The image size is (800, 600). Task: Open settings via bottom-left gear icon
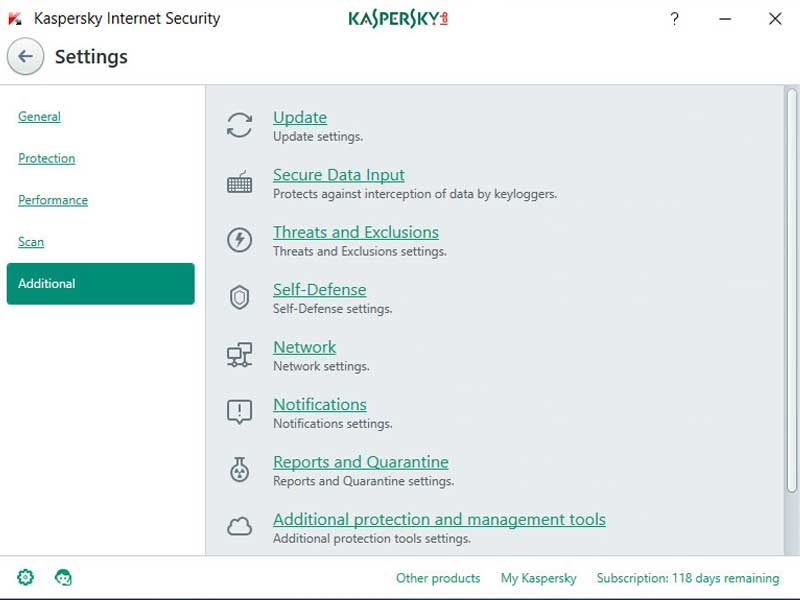click(x=26, y=577)
